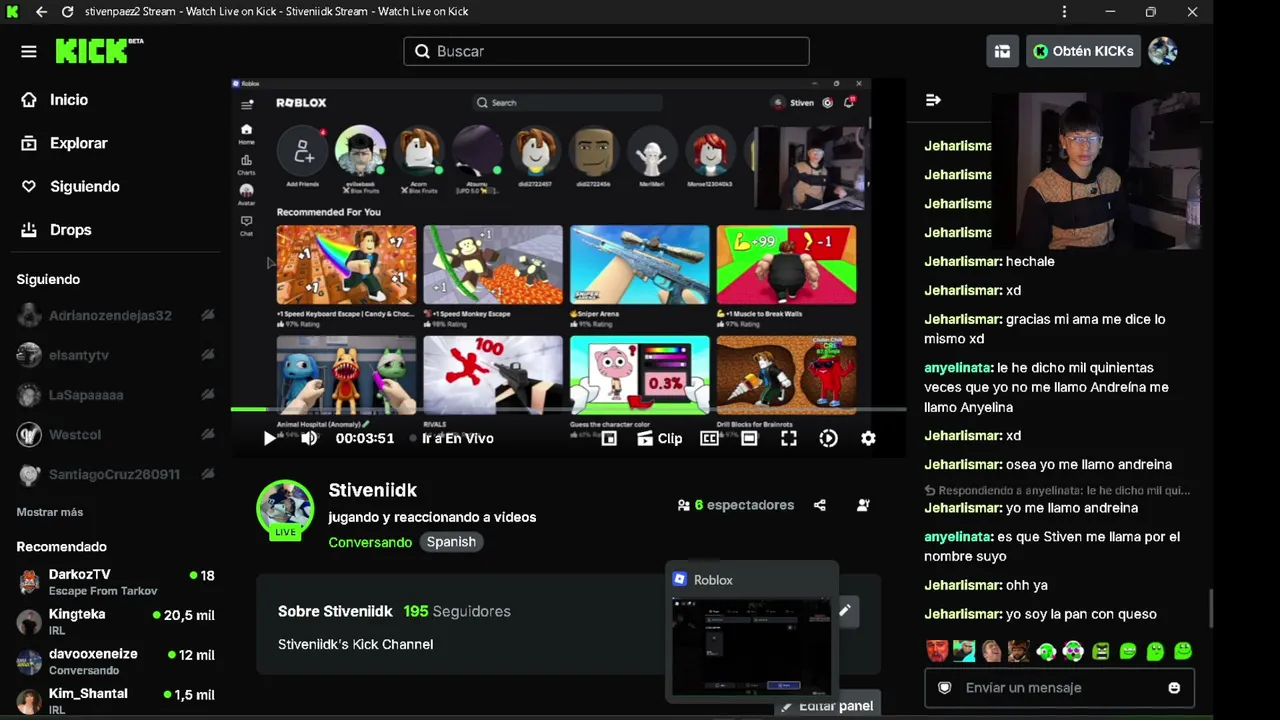
Task: Open LaSapaaaaa channel in sidebar
Action: coord(116,395)
